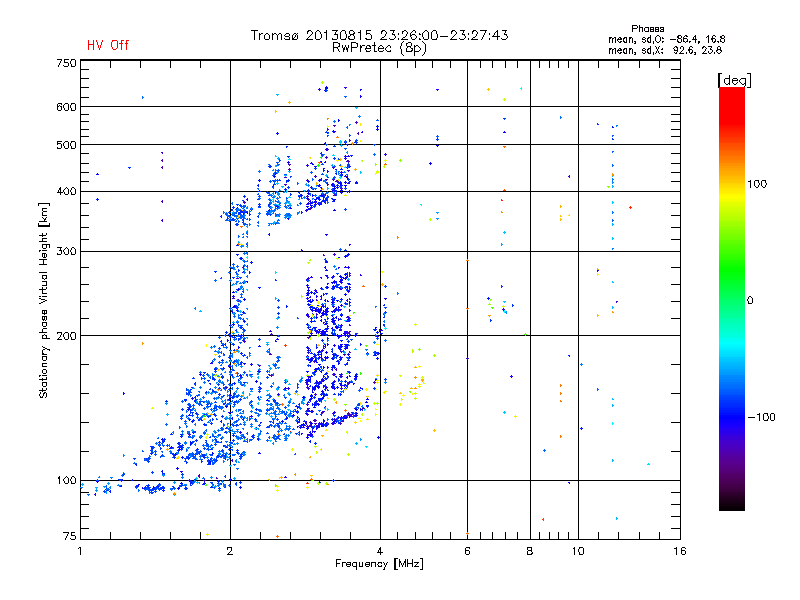The image size is (800, 600).
Task: Click the x-axis label '4'
Action: tap(380, 551)
